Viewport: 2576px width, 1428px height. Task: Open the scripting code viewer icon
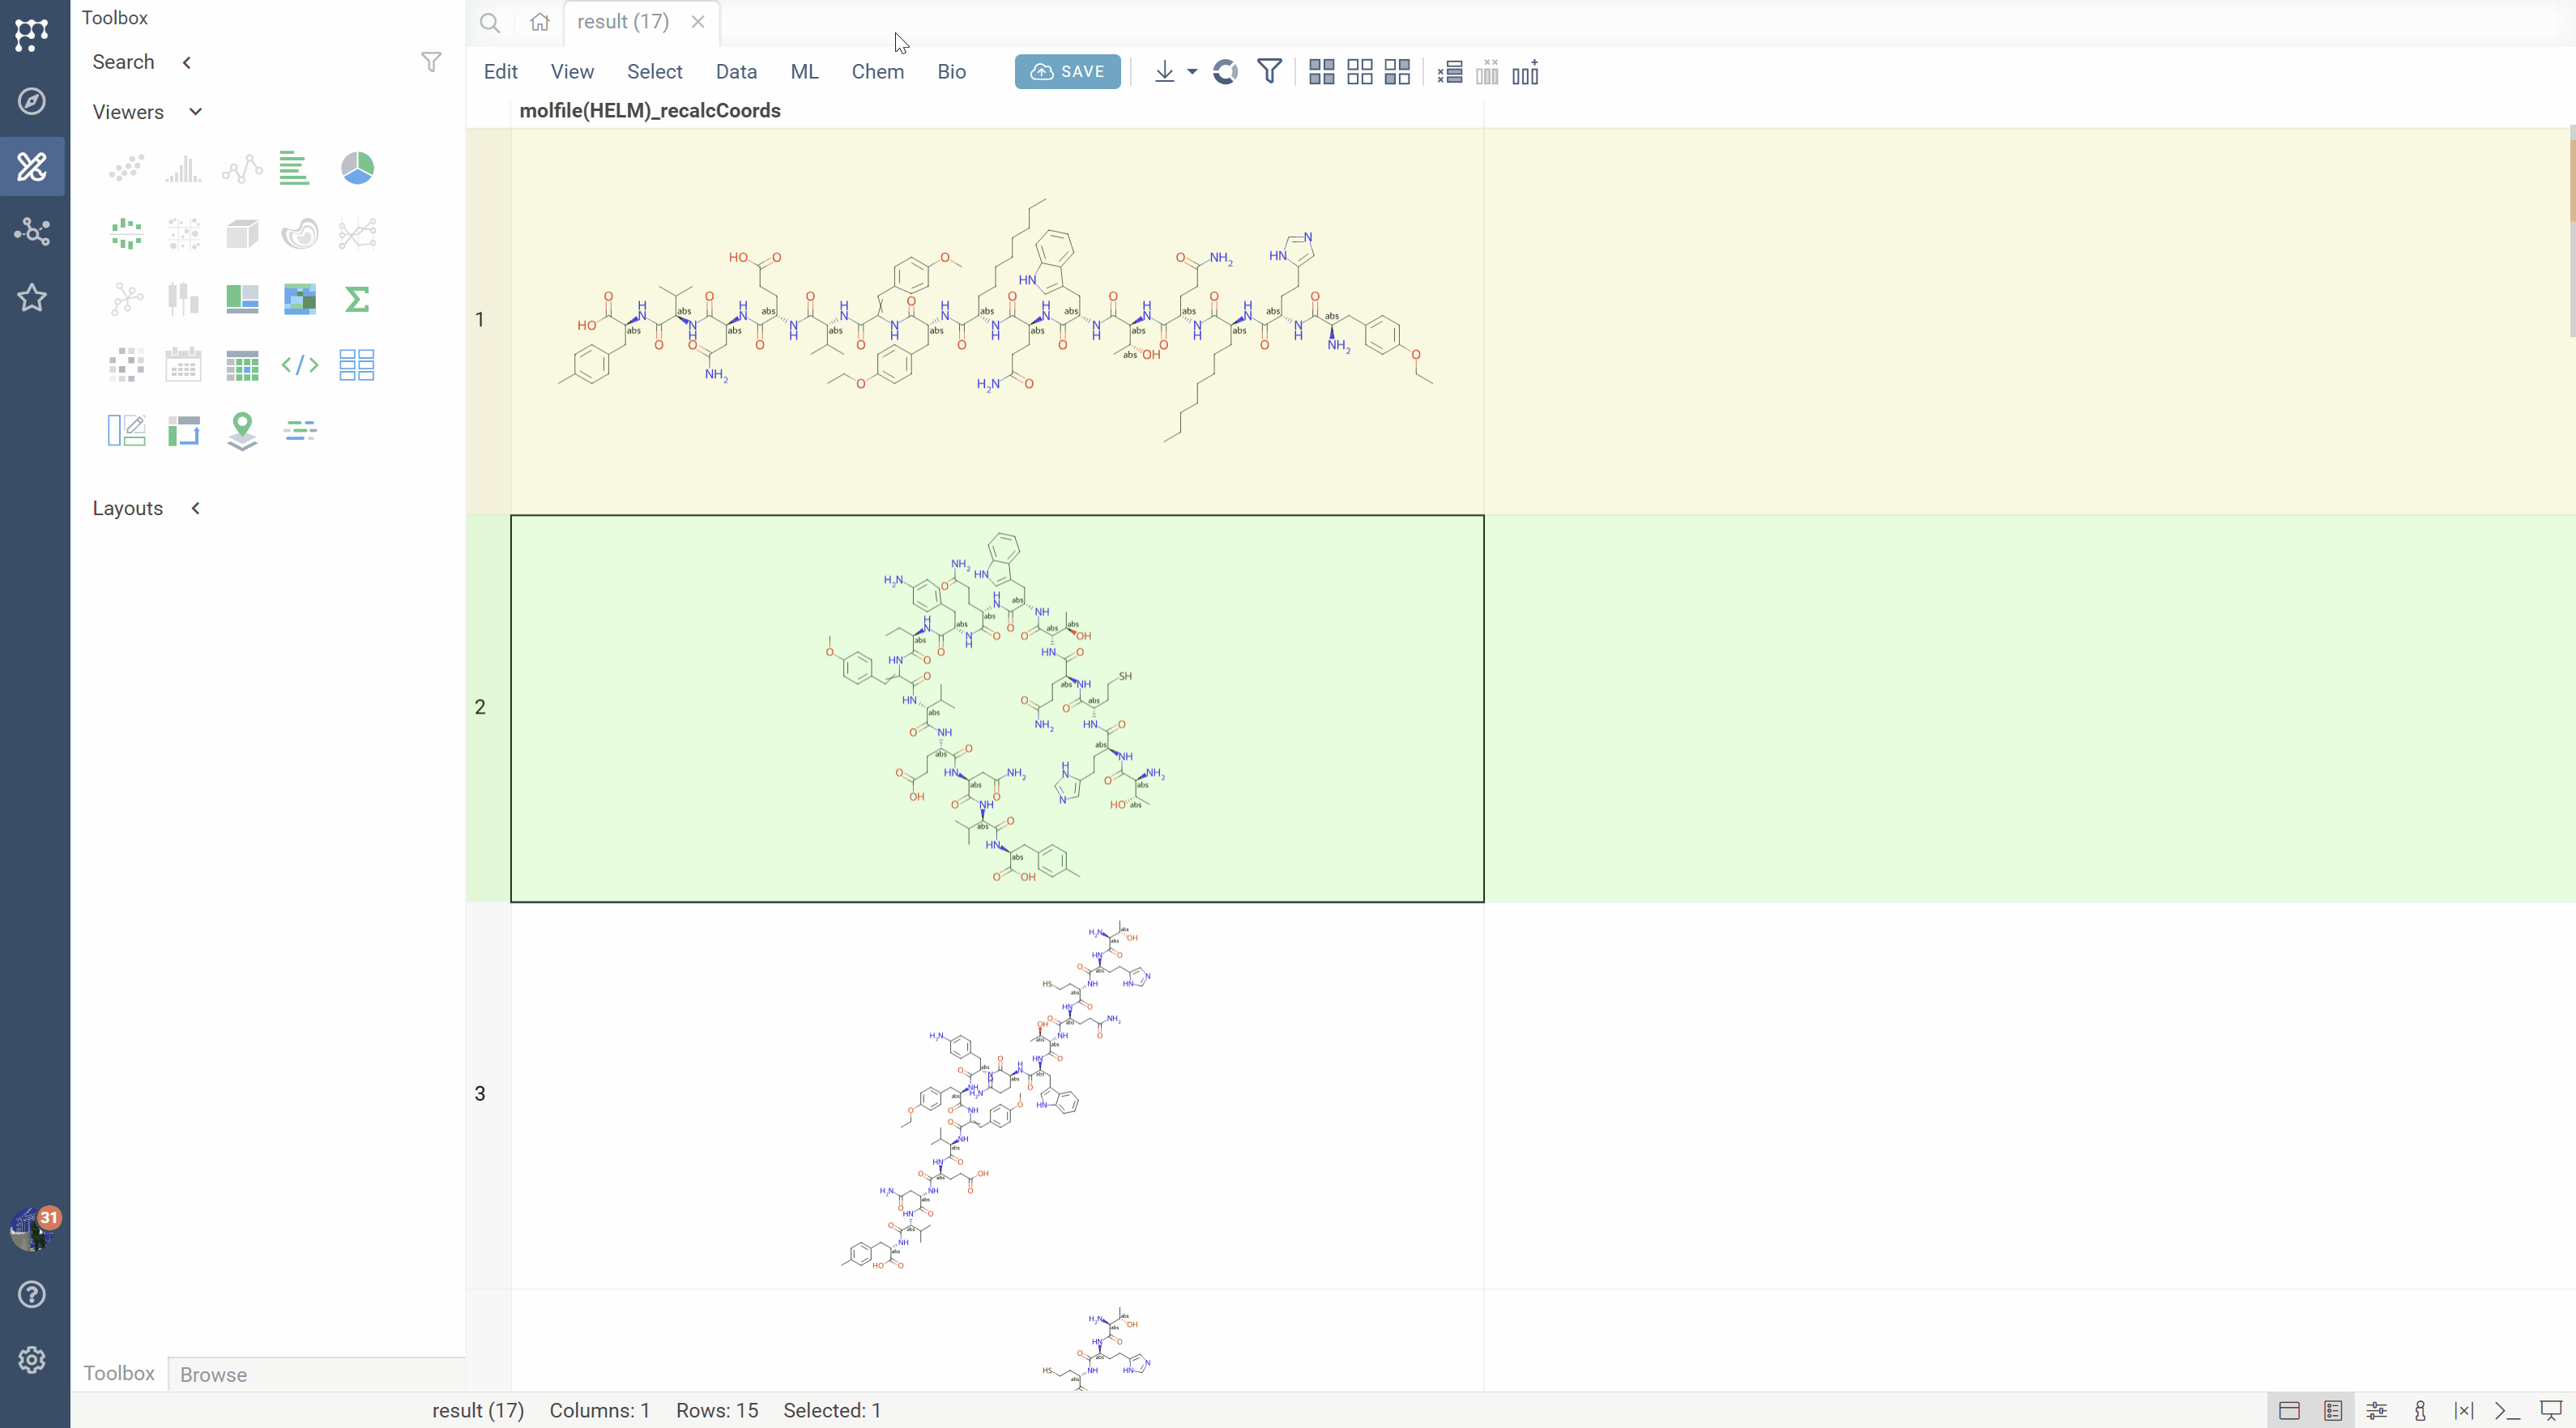tap(299, 365)
